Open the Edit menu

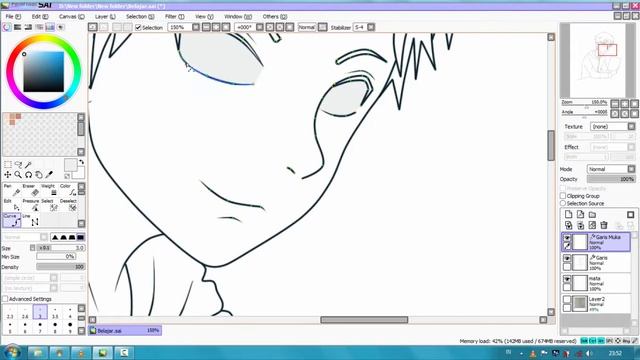40,17
